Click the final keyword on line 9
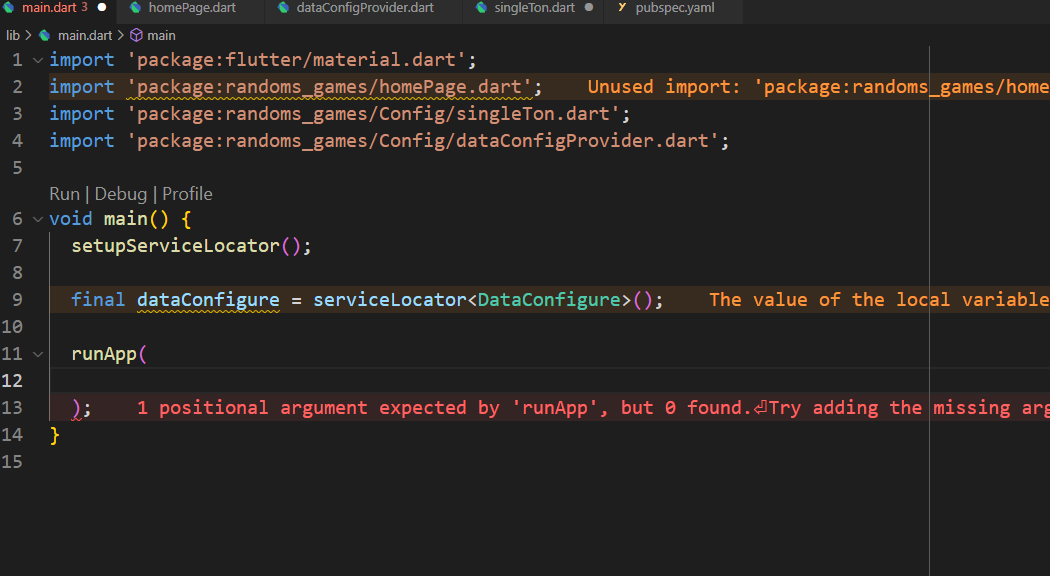This screenshot has width=1050, height=576. [x=98, y=299]
